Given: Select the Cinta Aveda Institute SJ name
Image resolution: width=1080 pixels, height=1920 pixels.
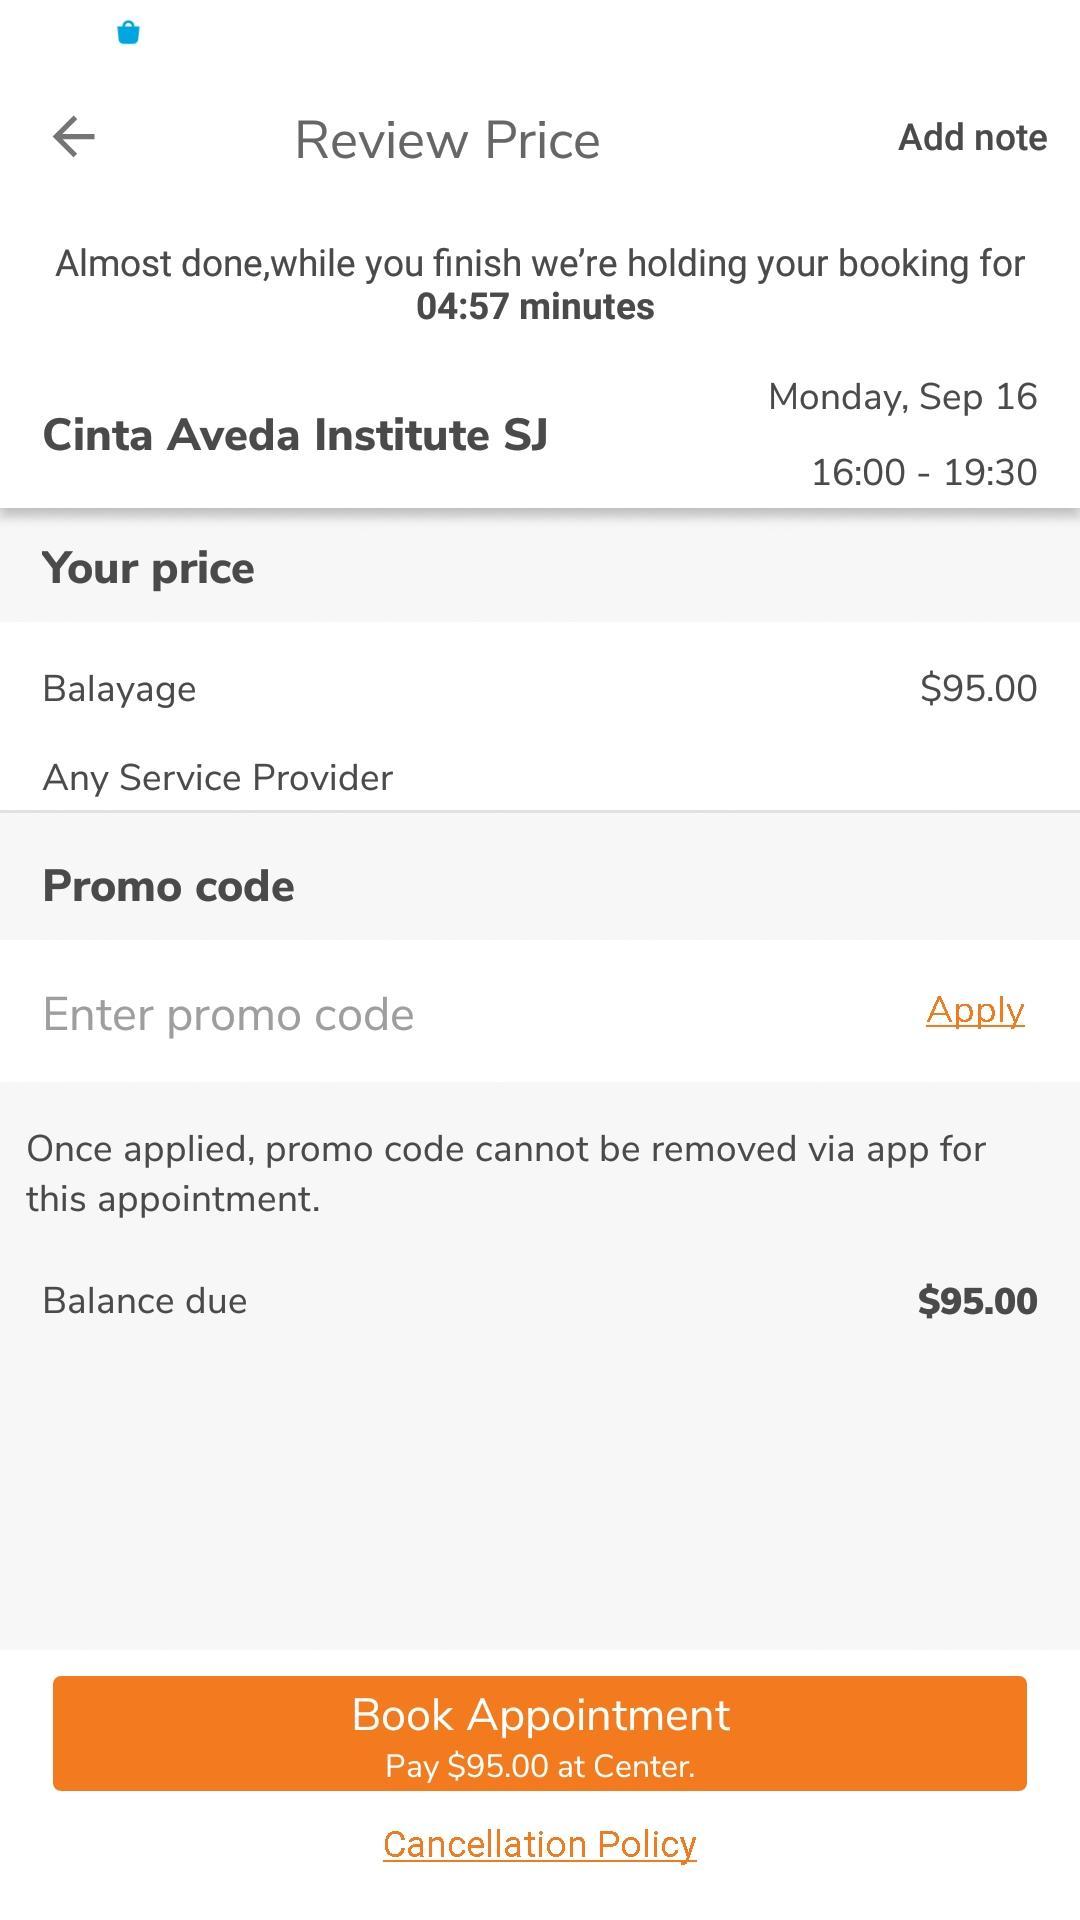Looking at the screenshot, I should [295, 435].
